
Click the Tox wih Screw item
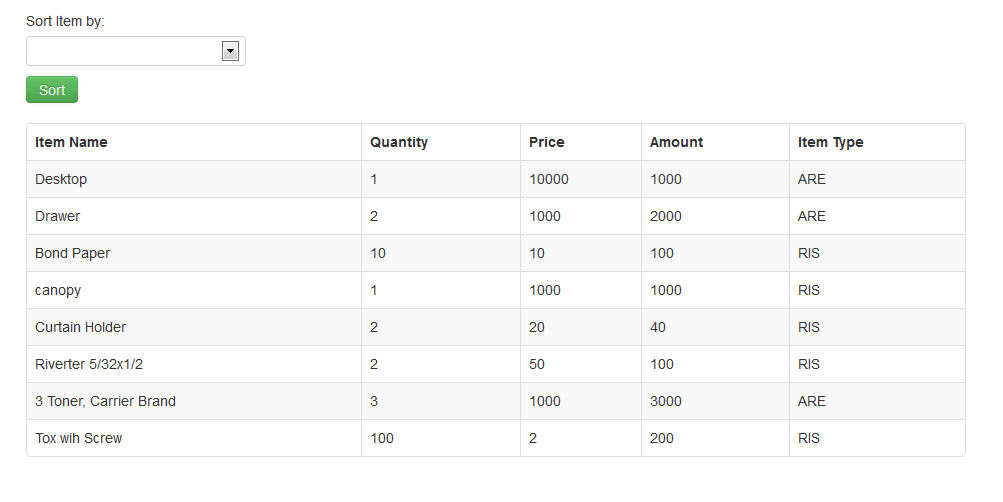(x=79, y=438)
